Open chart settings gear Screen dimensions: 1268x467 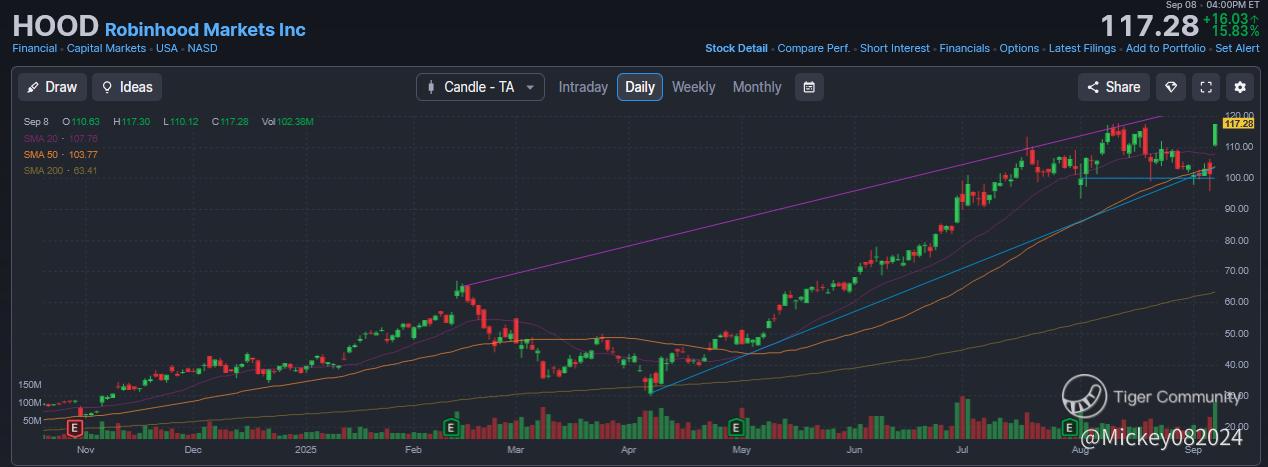point(1241,87)
